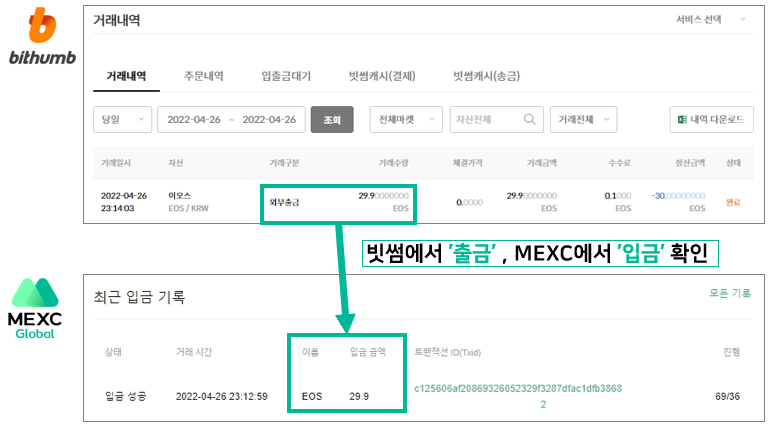The height and width of the screenshot is (427, 768).
Task: Click the 69/36 progress value
Action: tap(727, 396)
